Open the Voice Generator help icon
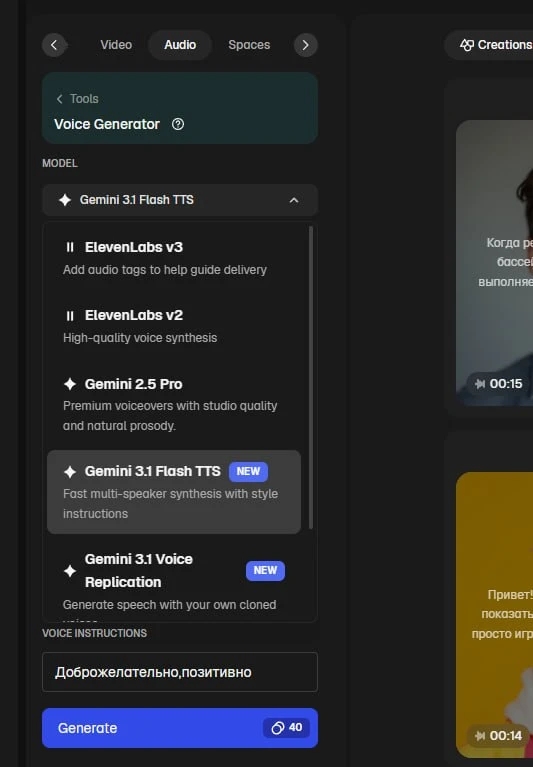 coord(178,124)
